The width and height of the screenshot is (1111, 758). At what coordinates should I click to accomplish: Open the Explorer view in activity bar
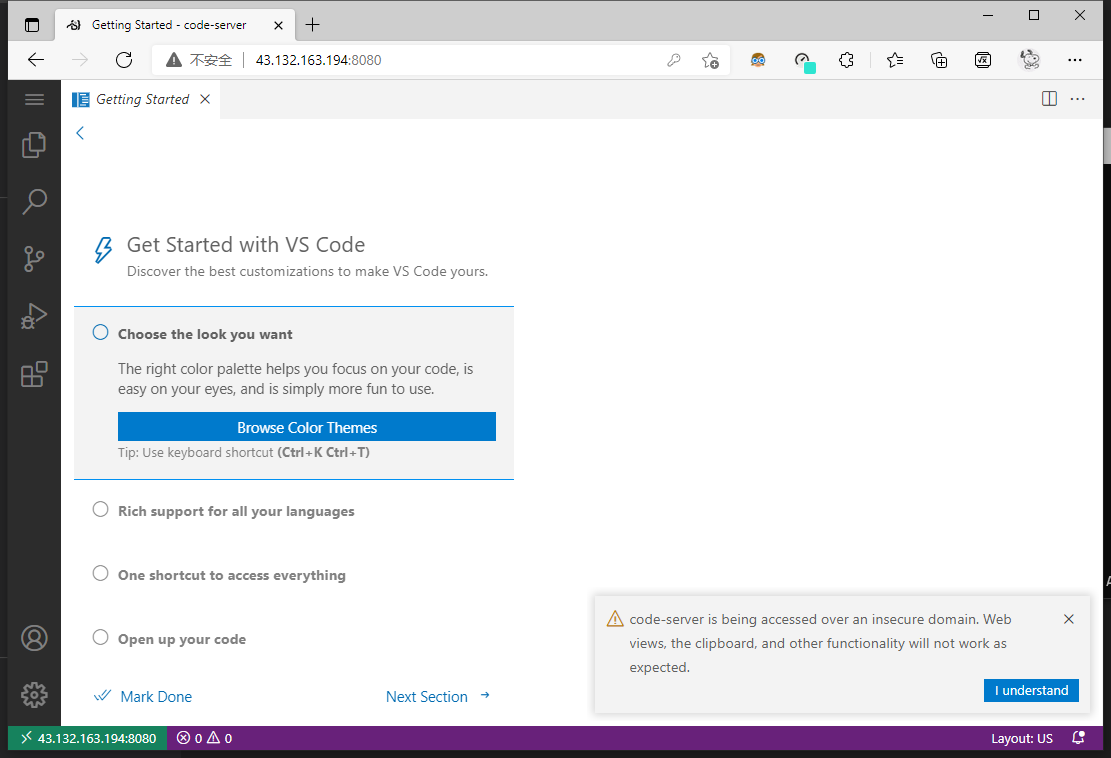point(34,145)
